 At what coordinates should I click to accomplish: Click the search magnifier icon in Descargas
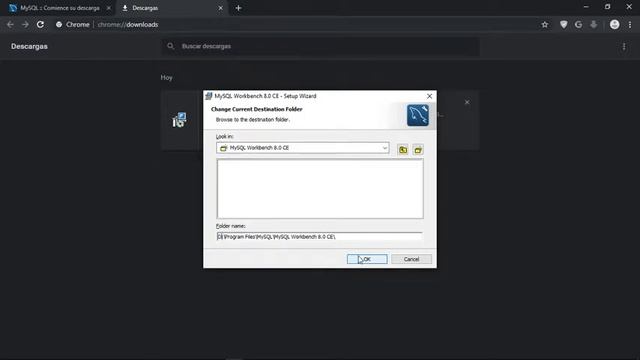pos(171,46)
